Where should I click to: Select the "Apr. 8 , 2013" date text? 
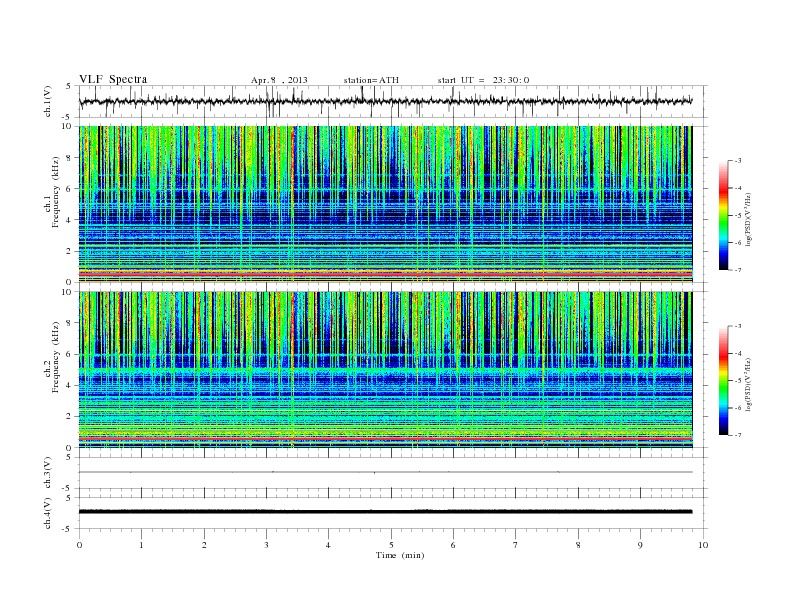tap(279, 80)
